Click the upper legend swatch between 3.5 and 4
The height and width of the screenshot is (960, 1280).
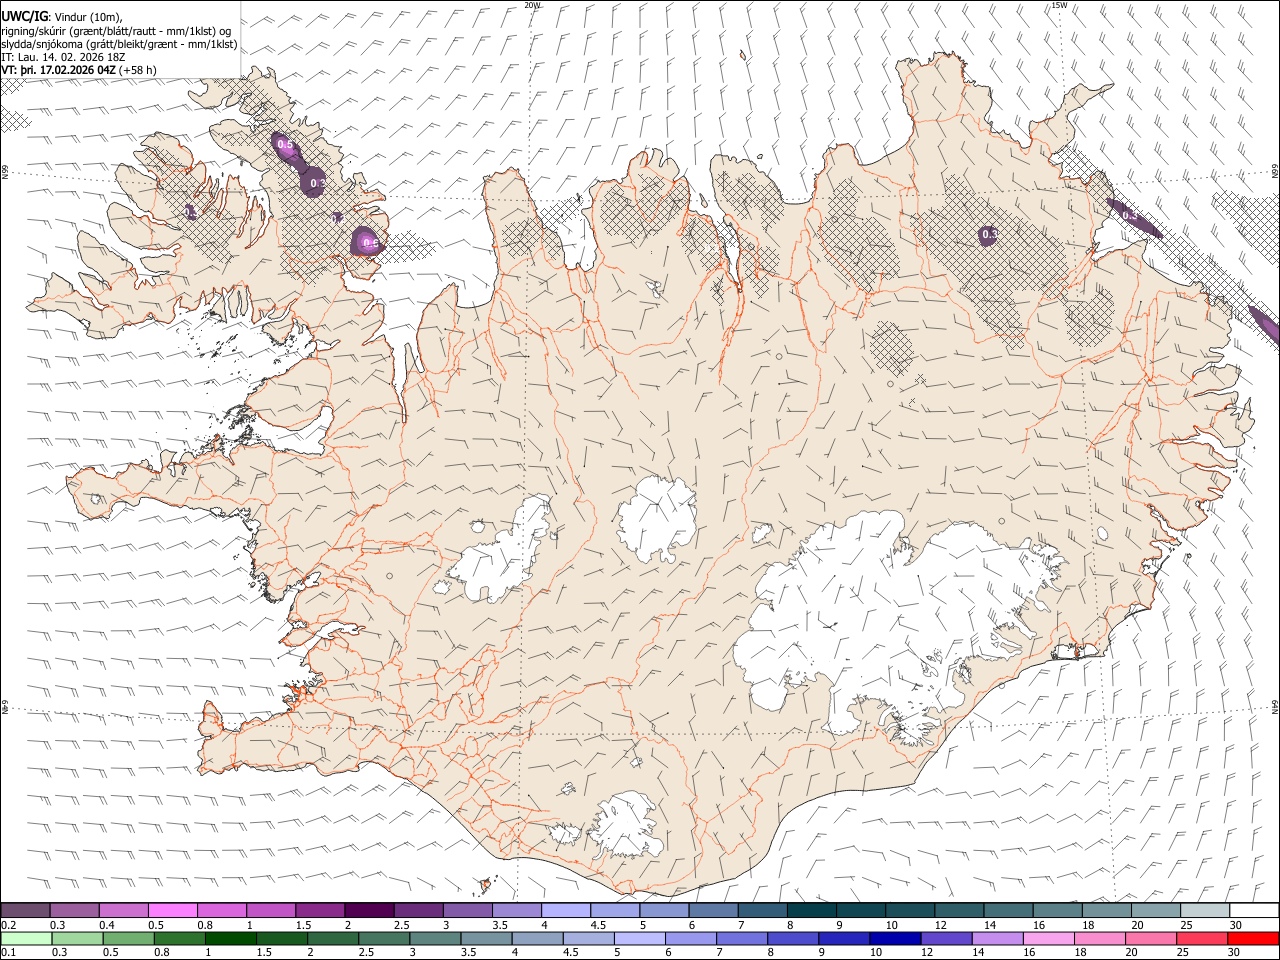pos(517,910)
